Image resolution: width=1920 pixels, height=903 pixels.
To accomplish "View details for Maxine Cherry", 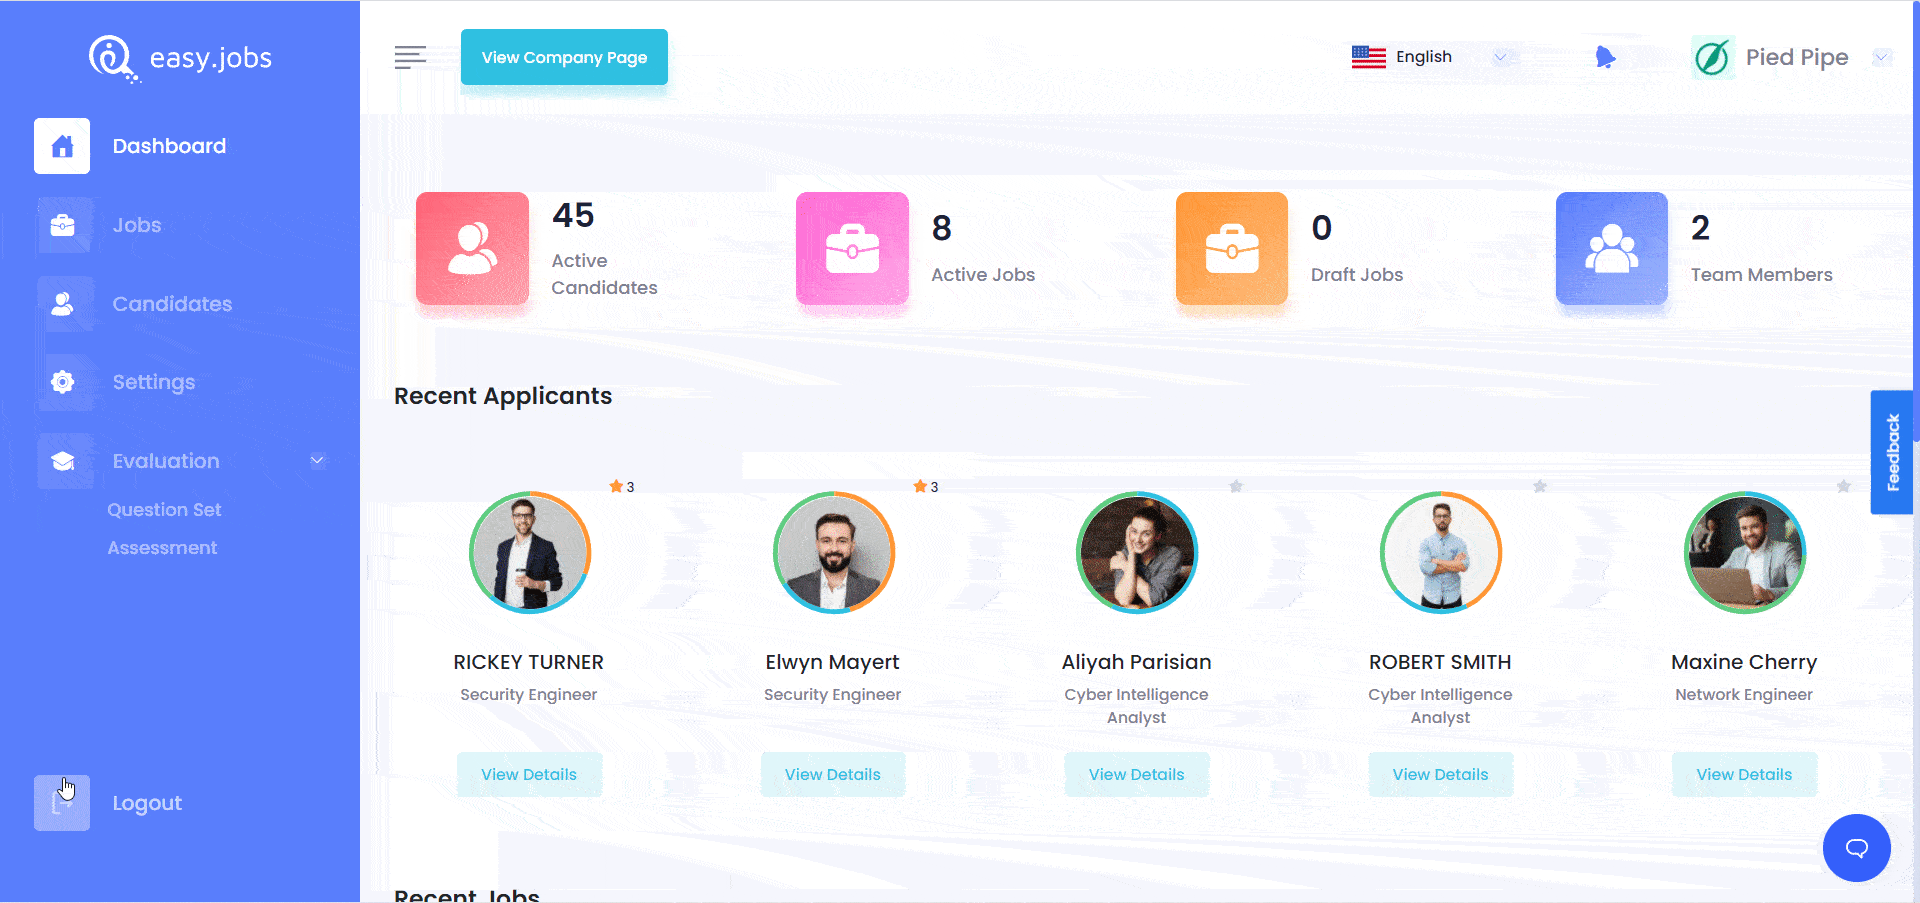I will click(1744, 774).
